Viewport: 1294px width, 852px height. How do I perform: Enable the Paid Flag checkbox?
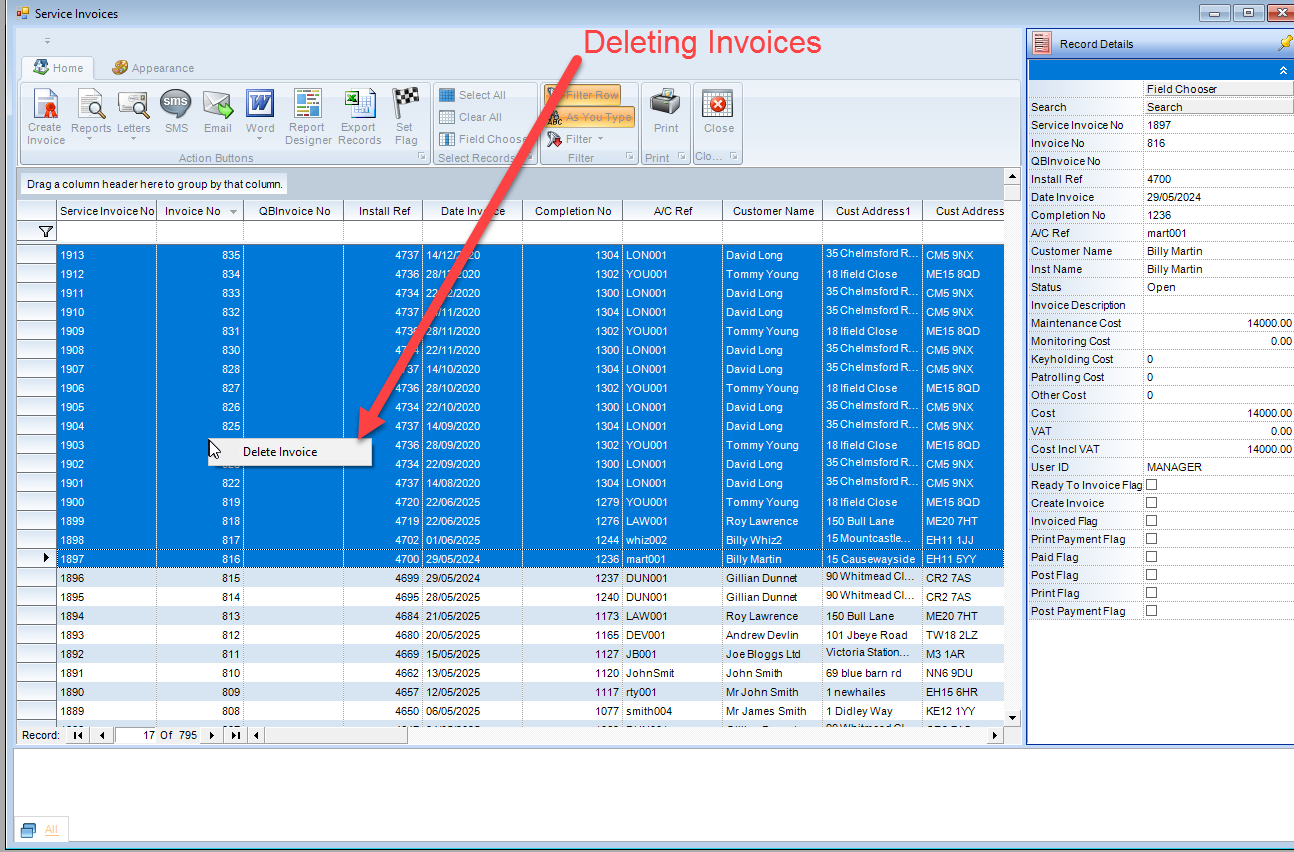click(1151, 557)
